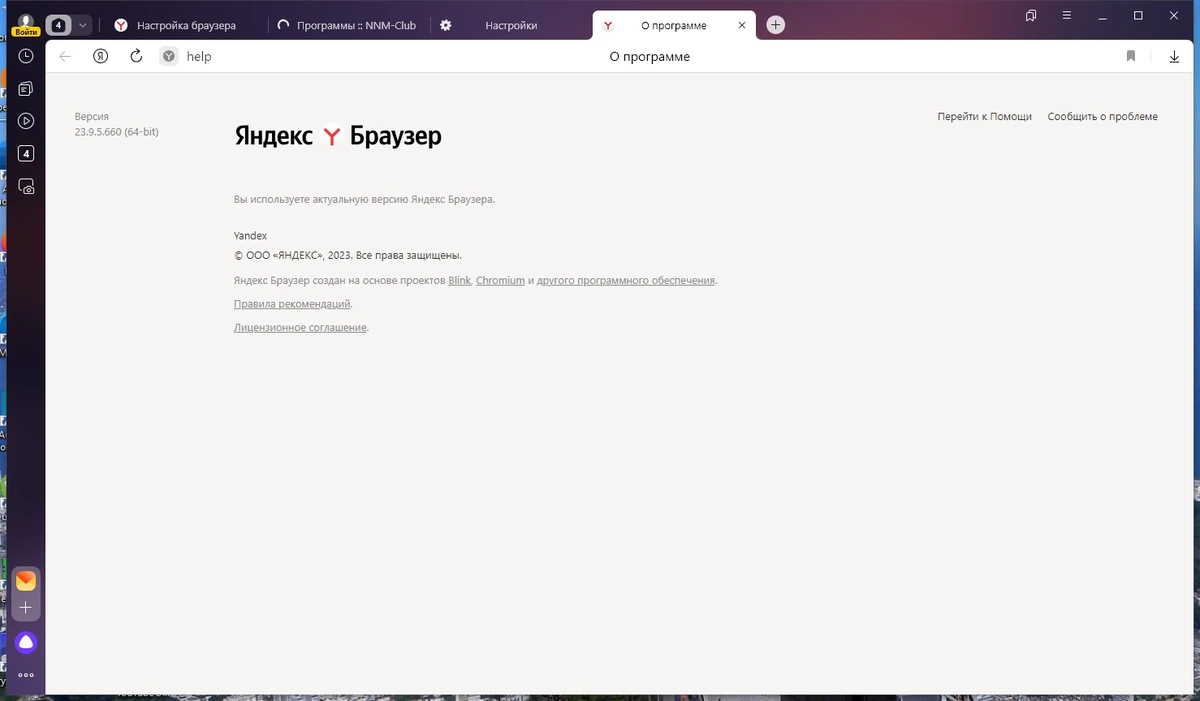This screenshot has width=1200, height=701.
Task: Launch the screenshot tool from the sidebar
Action: pyautogui.click(x=26, y=187)
